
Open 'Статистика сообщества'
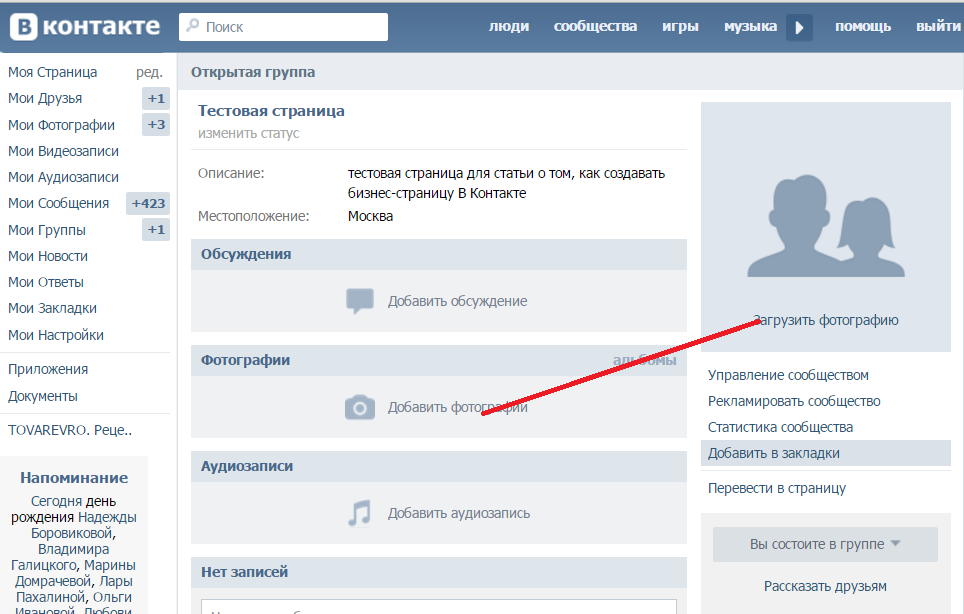click(780, 427)
